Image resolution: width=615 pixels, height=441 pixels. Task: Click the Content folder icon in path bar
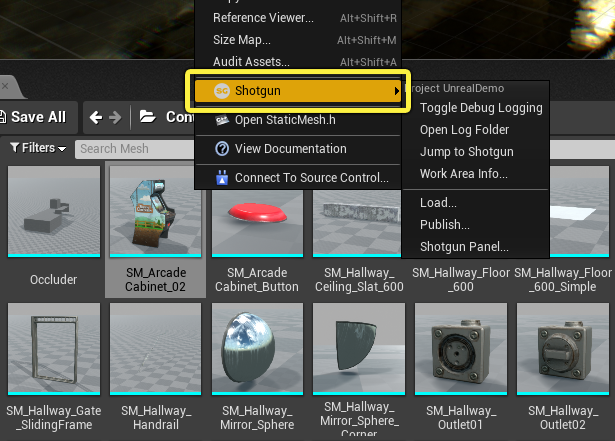(147, 117)
